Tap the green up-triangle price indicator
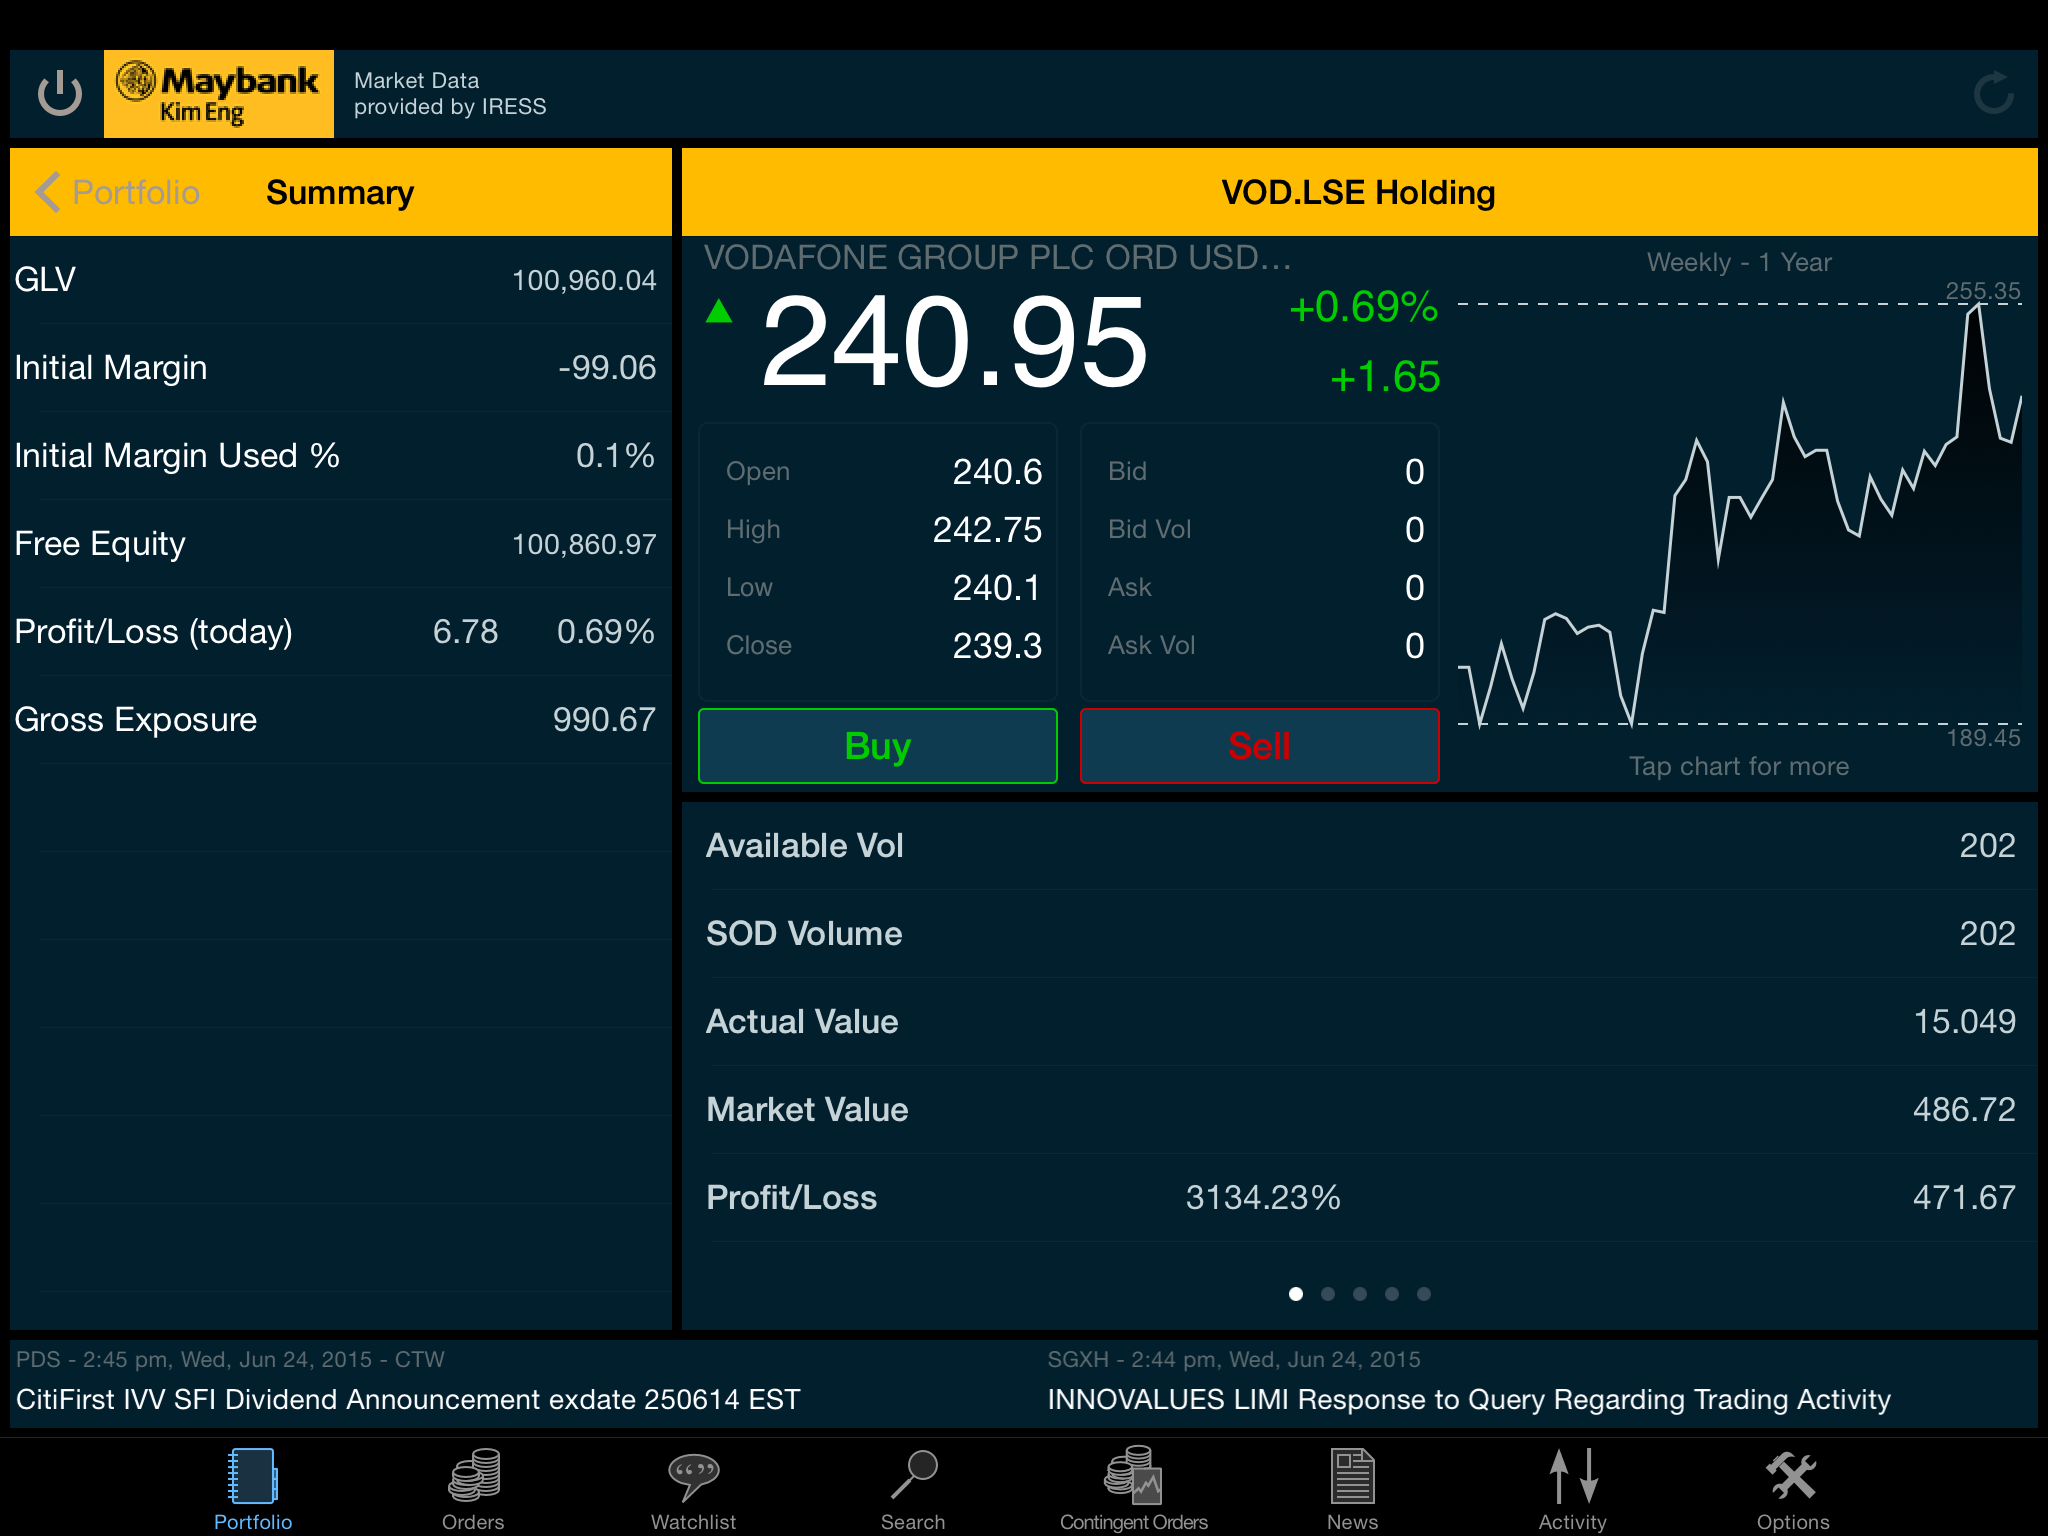The height and width of the screenshot is (1536, 2048). 719,312
